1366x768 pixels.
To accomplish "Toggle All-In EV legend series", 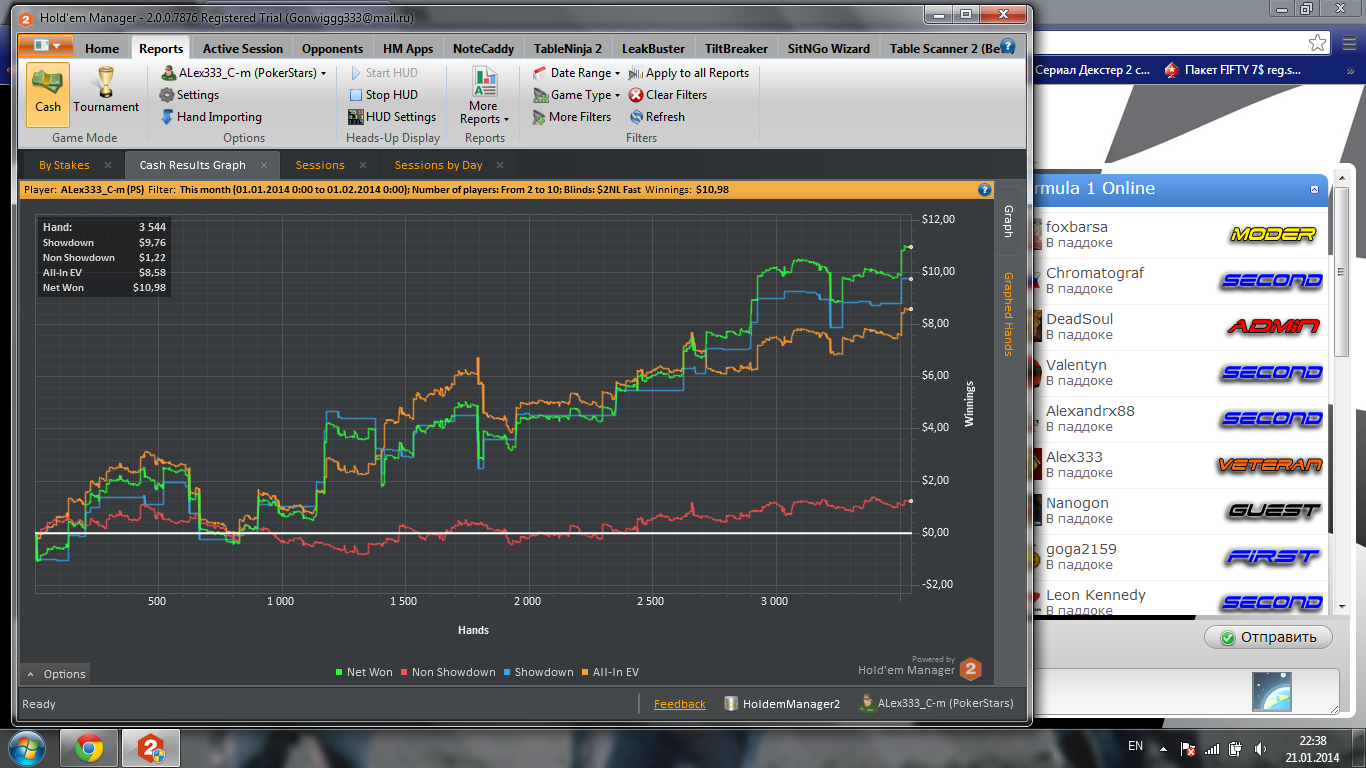I will pos(609,672).
